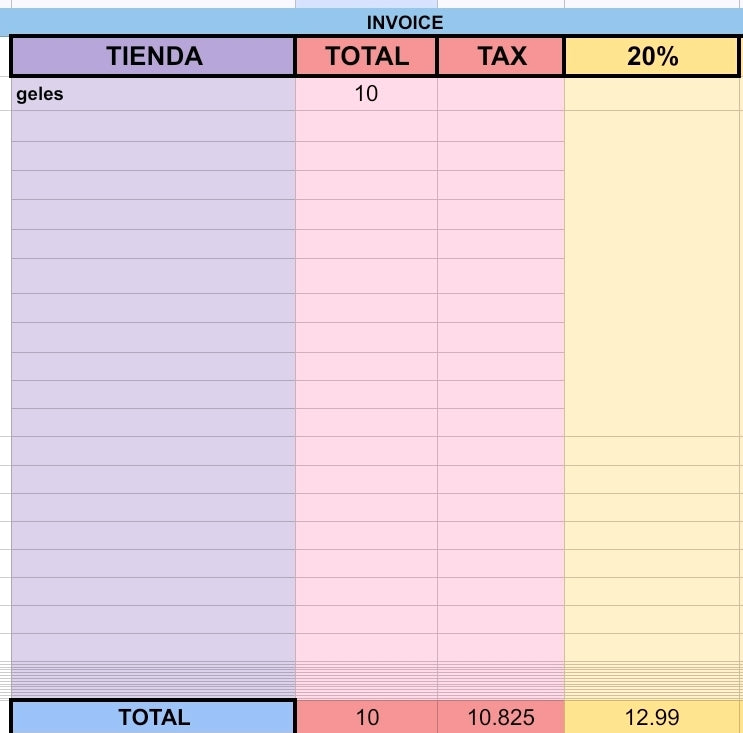This screenshot has height=733, width=743.
Task: Select the yellow cell just above 12.99
Action: (x=652, y=647)
